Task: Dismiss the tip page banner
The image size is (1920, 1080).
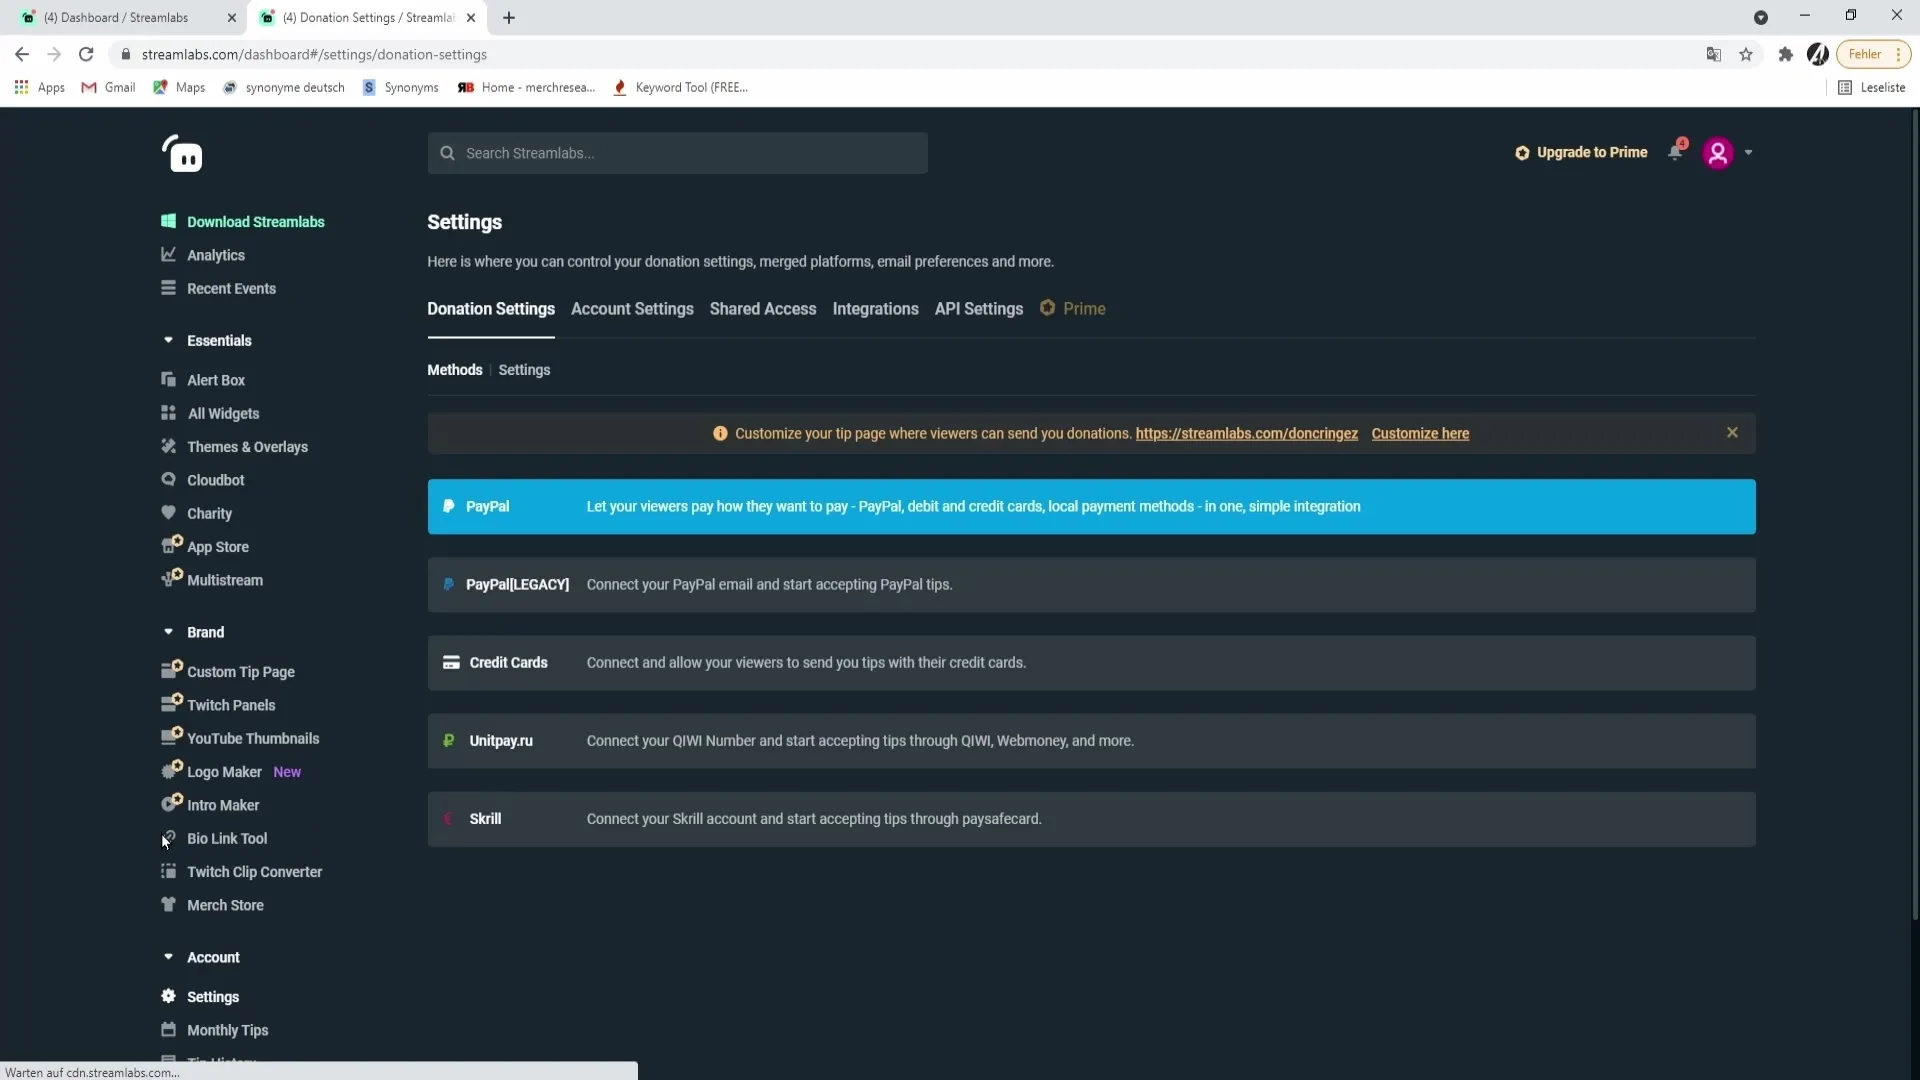Action: tap(1732, 432)
